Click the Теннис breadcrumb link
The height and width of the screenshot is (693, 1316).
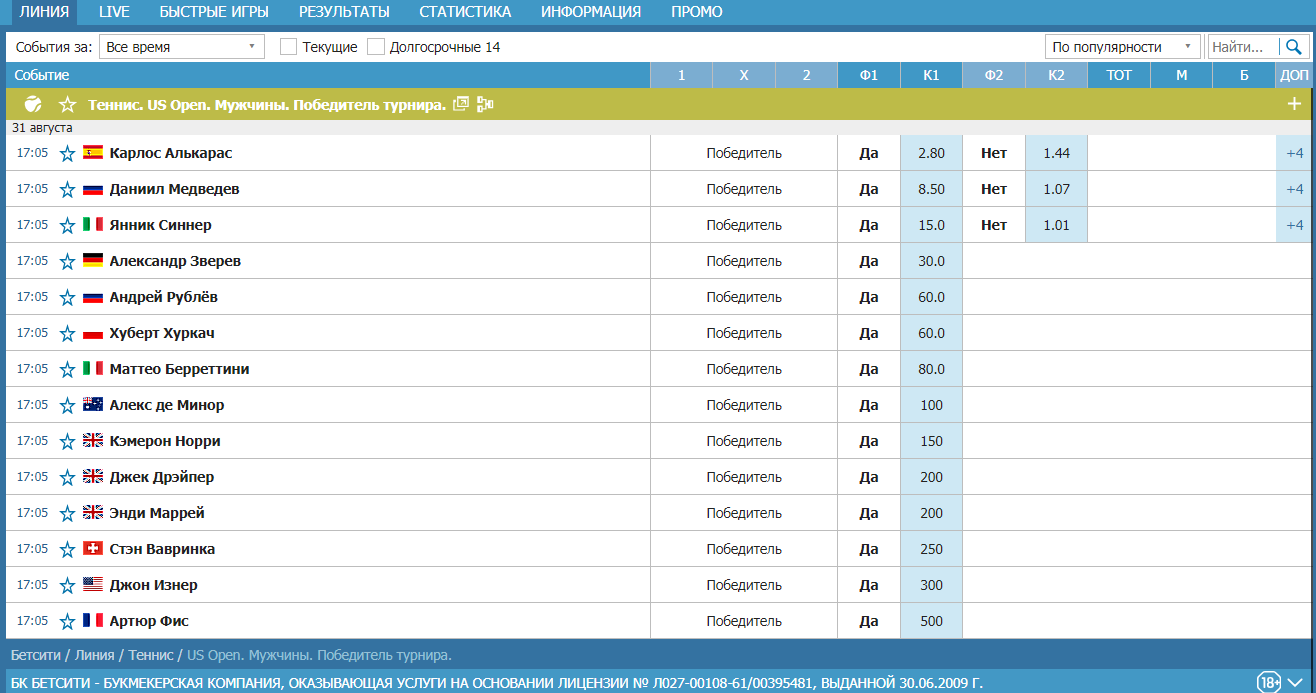point(151,656)
